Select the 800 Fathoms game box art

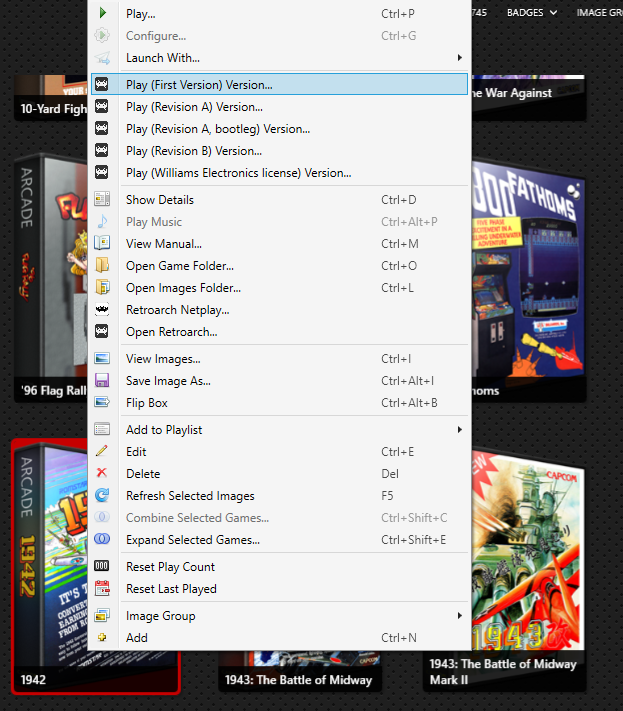[x=529, y=279]
